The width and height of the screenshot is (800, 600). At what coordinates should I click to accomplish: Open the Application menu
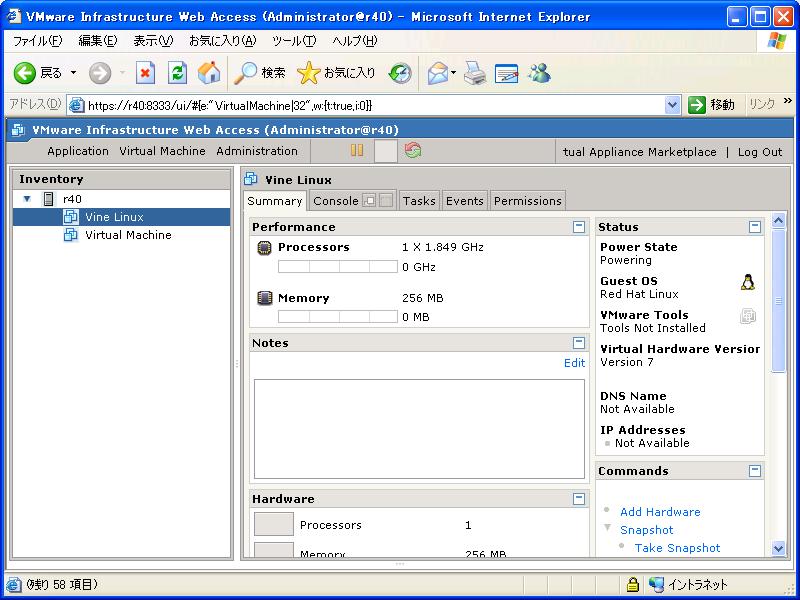pyautogui.click(x=78, y=151)
